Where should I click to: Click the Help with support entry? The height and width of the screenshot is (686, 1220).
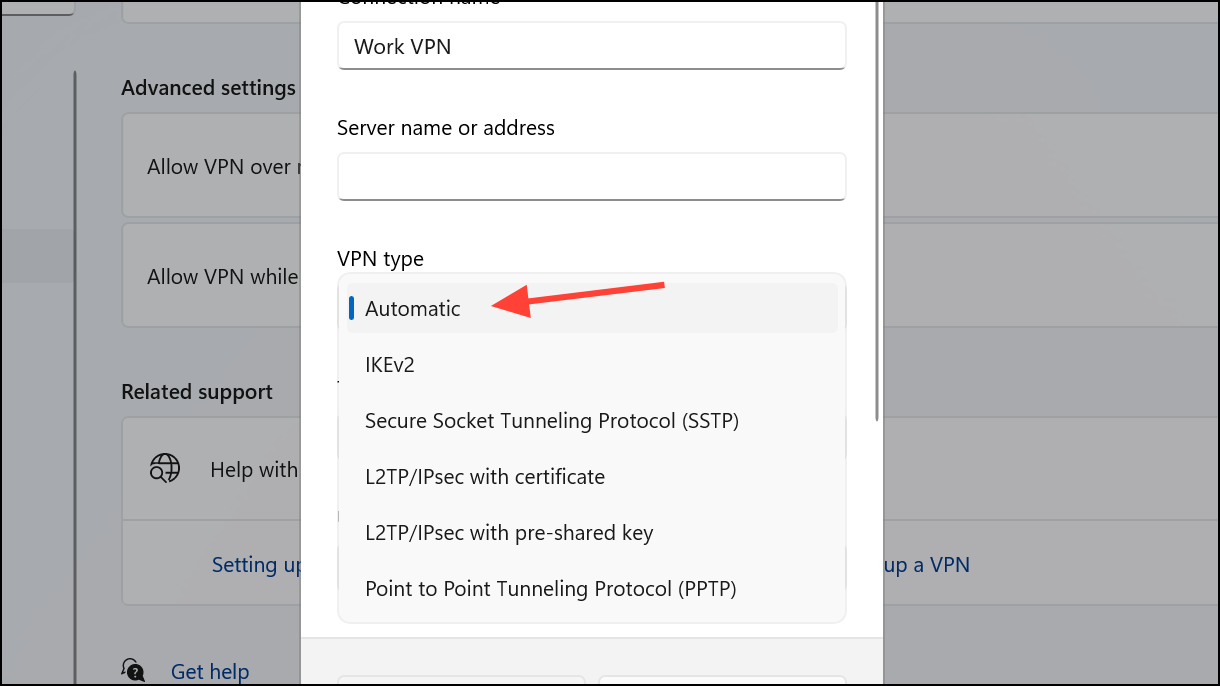coord(253,468)
